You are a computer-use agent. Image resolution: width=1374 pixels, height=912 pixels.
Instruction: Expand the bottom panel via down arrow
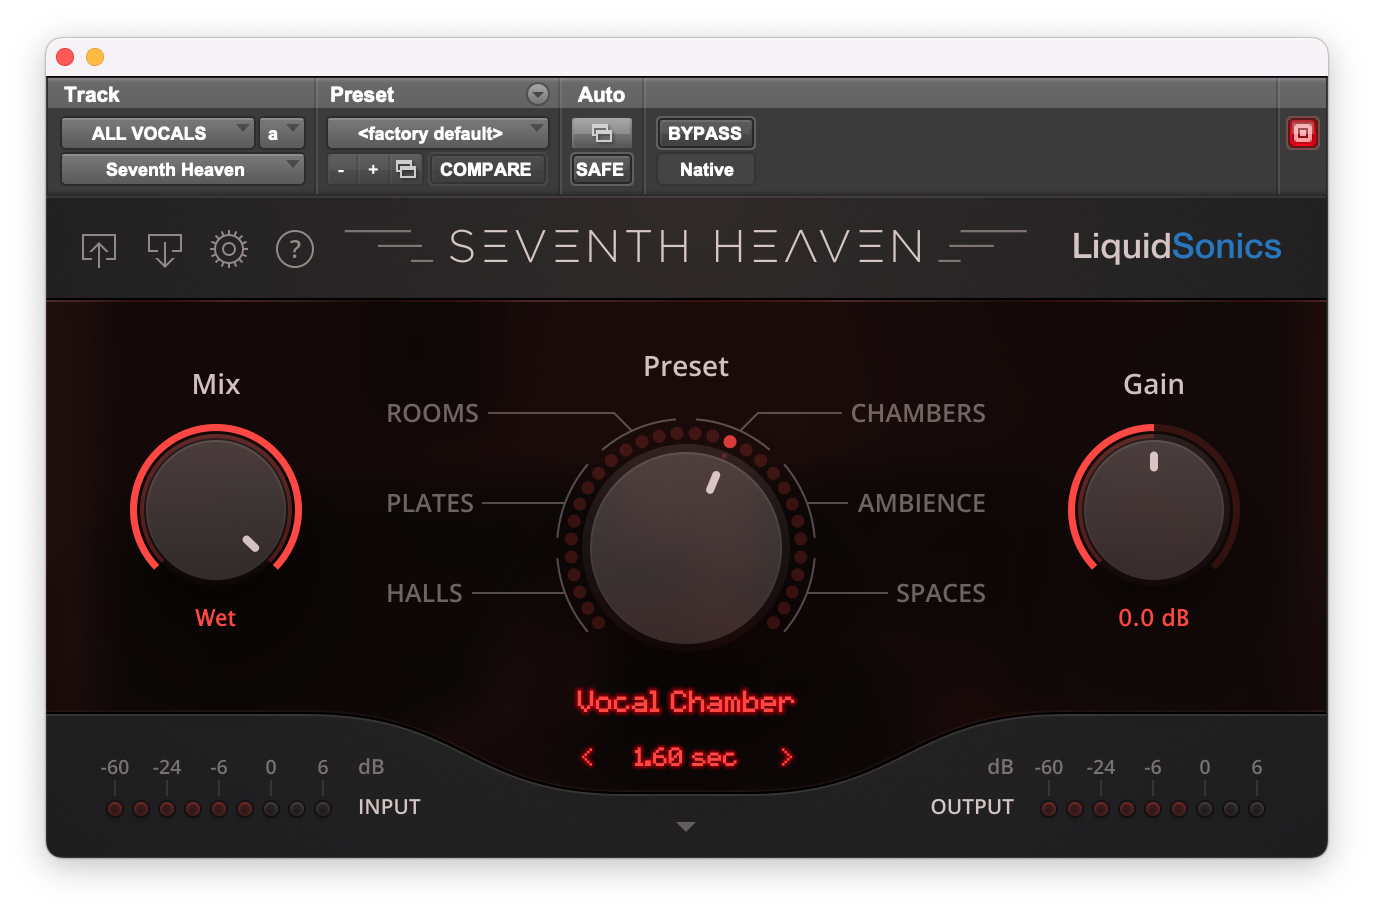(686, 826)
